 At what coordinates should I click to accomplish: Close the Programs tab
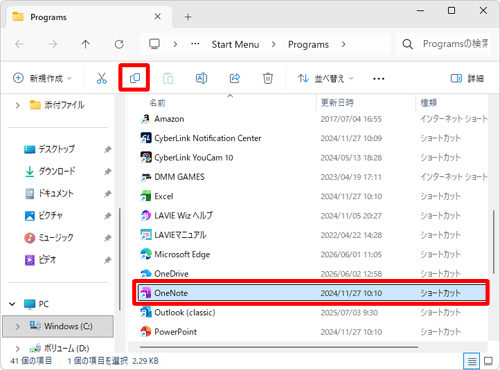(x=158, y=17)
